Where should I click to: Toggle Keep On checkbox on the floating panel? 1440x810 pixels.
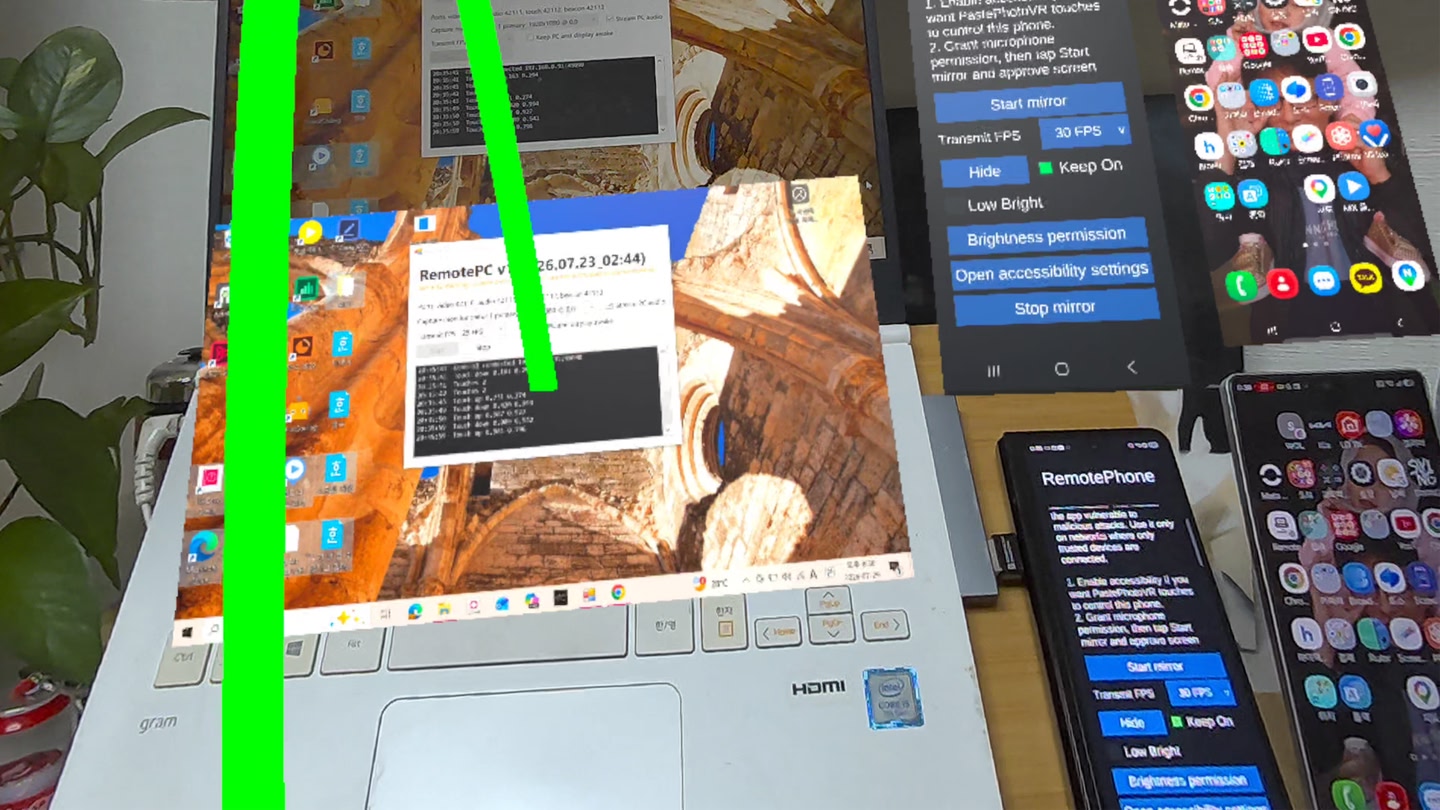(x=1045, y=167)
